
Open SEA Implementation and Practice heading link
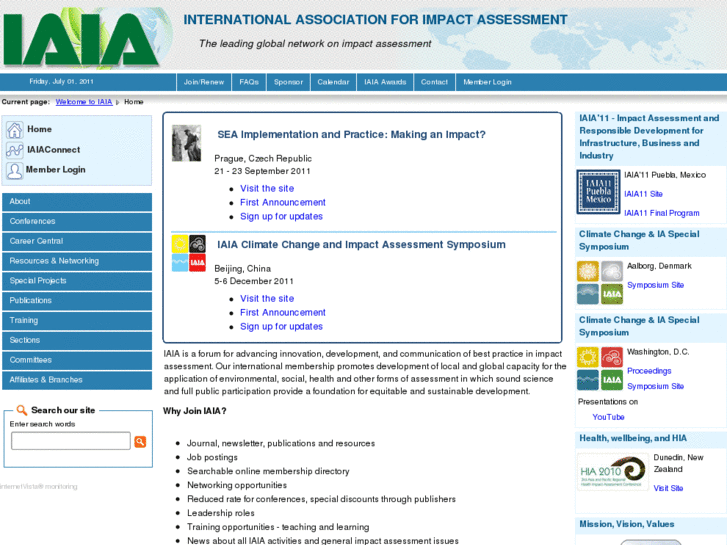point(351,135)
